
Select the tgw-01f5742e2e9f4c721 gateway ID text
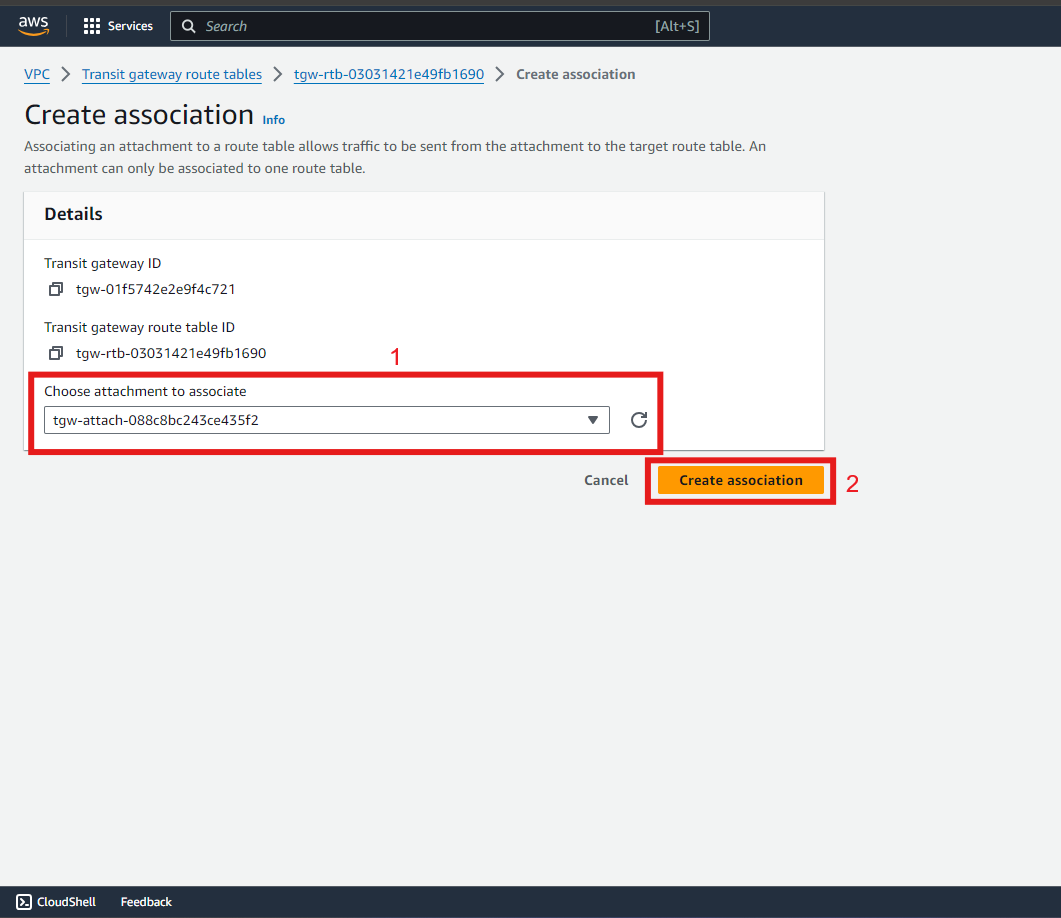(156, 290)
